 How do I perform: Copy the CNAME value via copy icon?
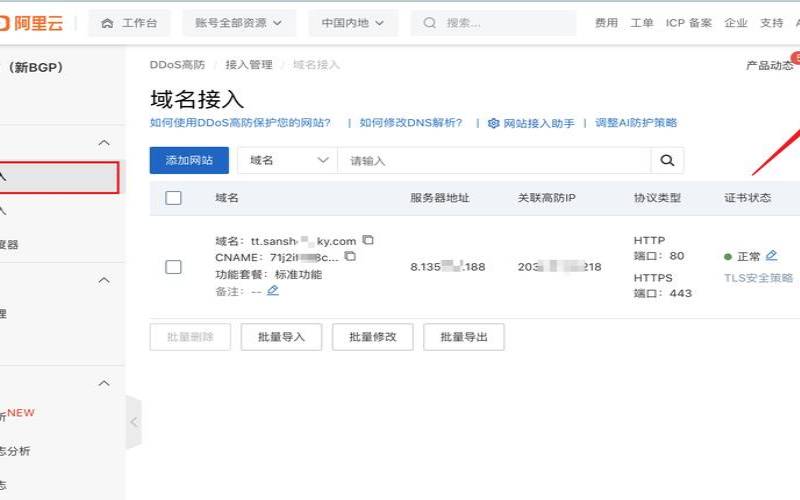point(350,256)
